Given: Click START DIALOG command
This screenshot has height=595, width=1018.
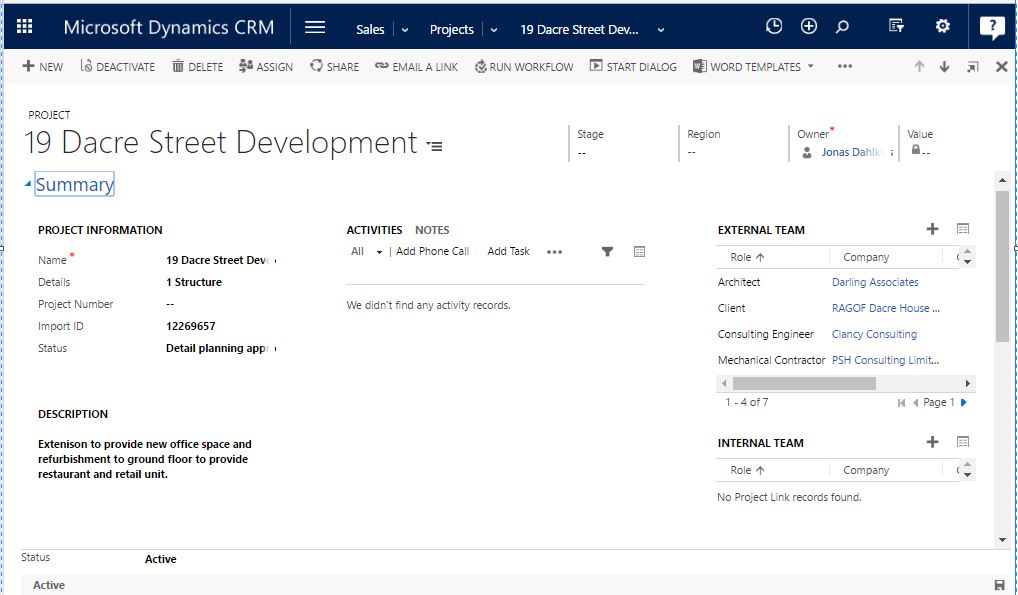Looking at the screenshot, I should tap(633, 66).
